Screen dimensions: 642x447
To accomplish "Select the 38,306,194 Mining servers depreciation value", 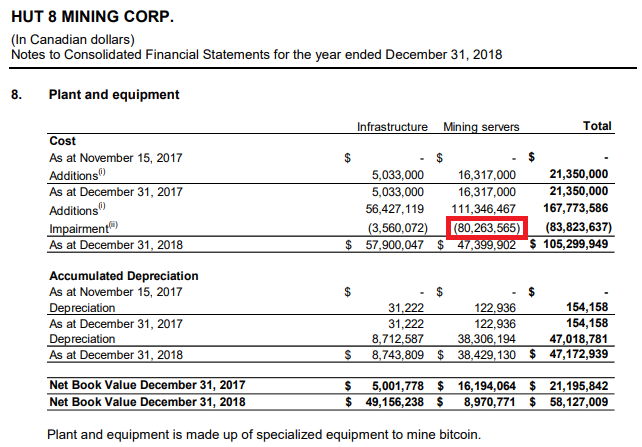I will 486,339.
